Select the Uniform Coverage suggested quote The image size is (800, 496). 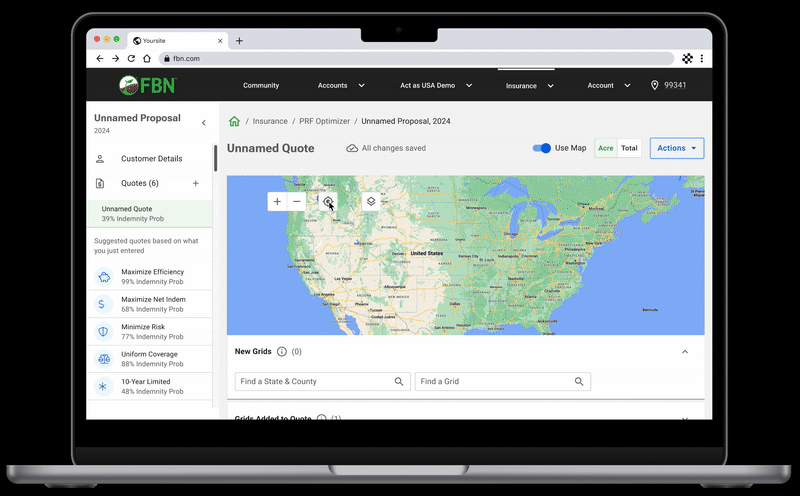[149, 359]
